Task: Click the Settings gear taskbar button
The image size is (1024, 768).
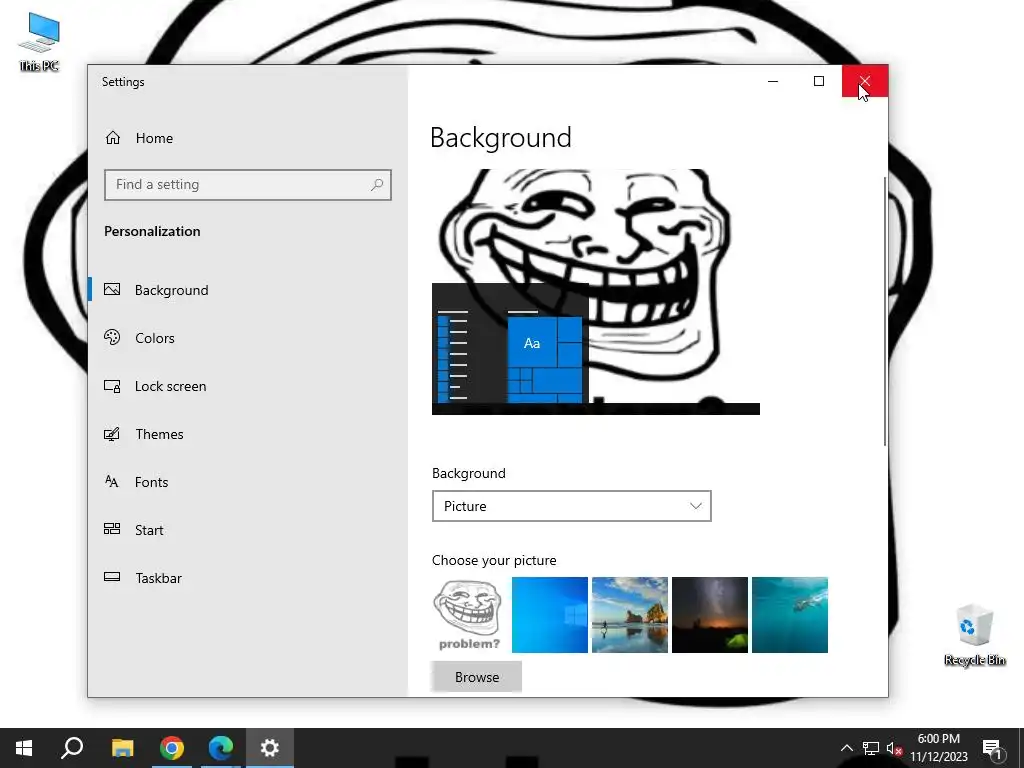Action: (x=270, y=748)
